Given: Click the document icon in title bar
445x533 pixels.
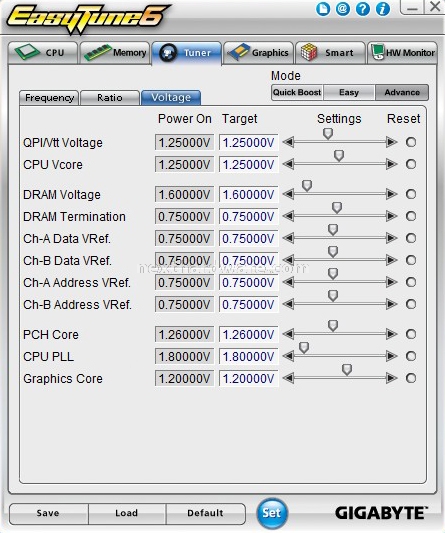Looking at the screenshot, I should (323, 9).
